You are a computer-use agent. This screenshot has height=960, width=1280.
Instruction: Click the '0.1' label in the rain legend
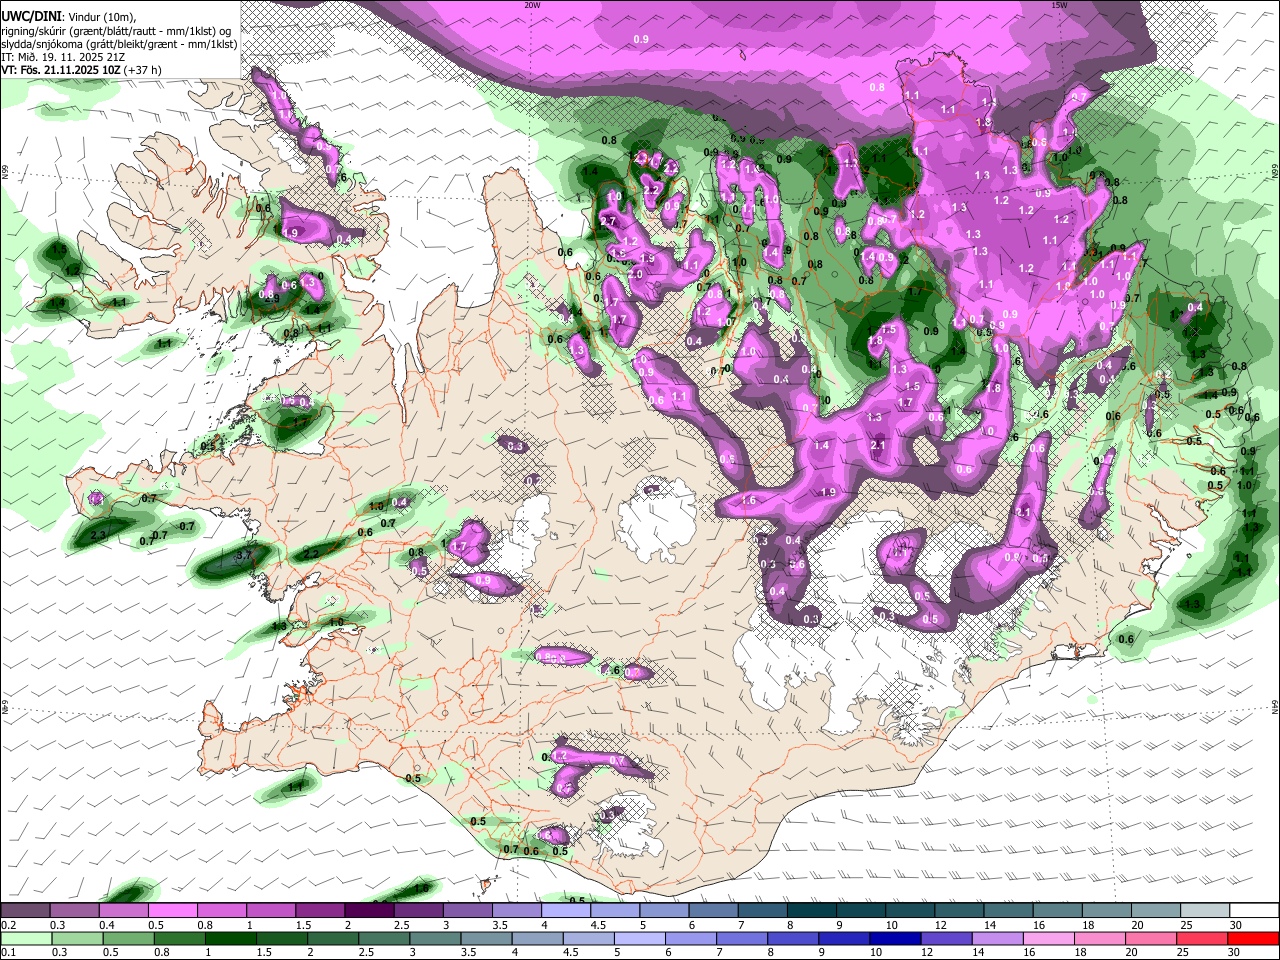click(9, 953)
